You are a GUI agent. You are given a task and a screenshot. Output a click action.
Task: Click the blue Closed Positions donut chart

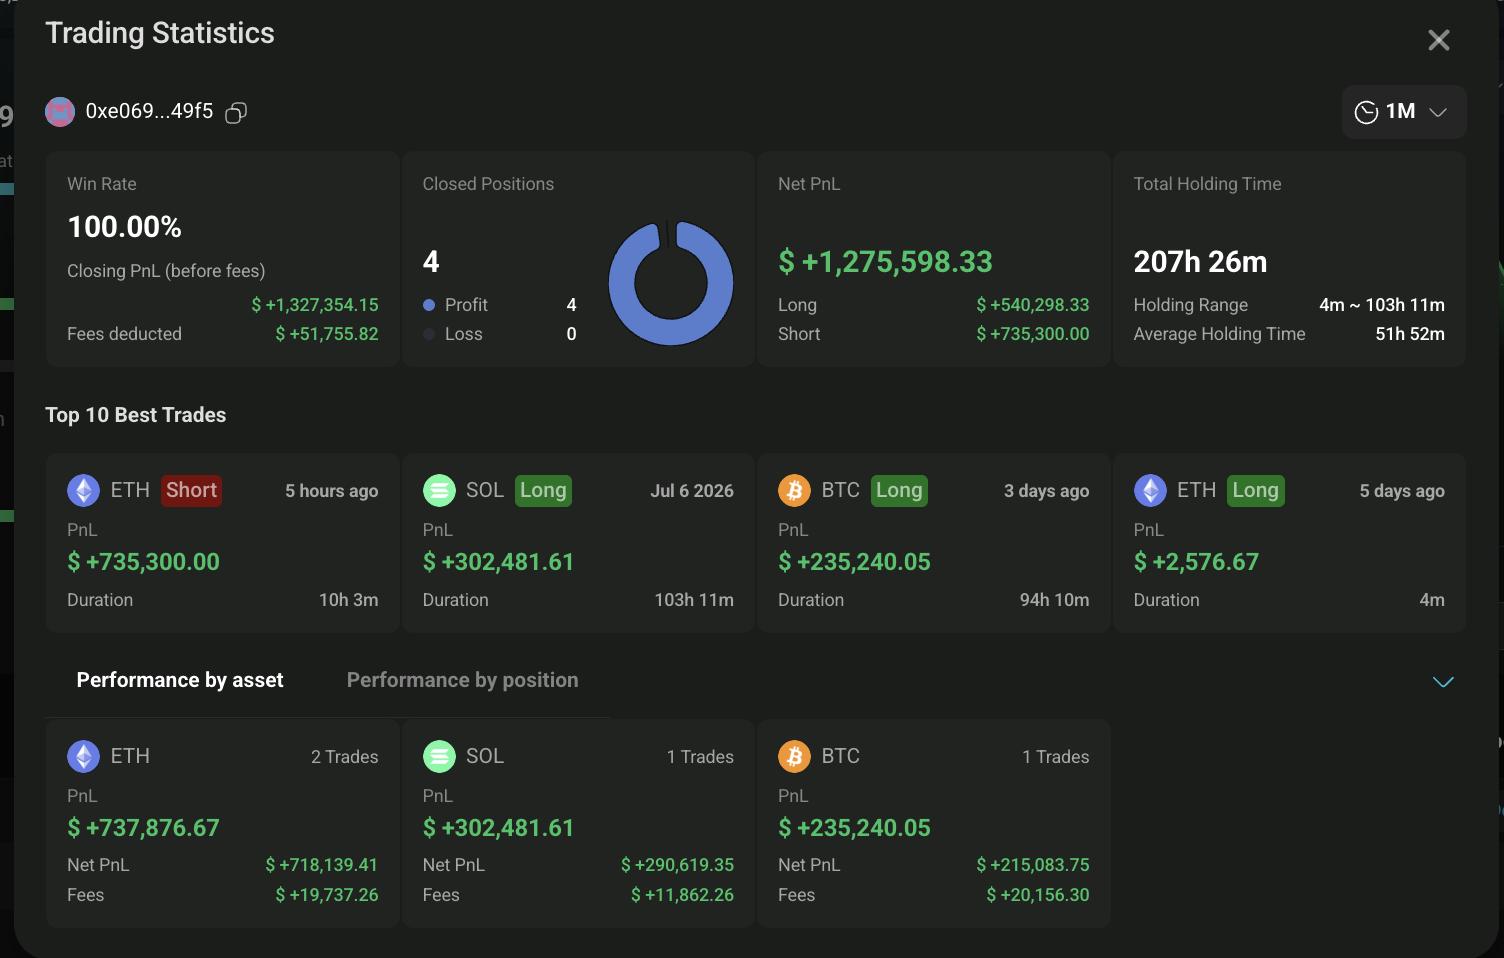point(671,283)
